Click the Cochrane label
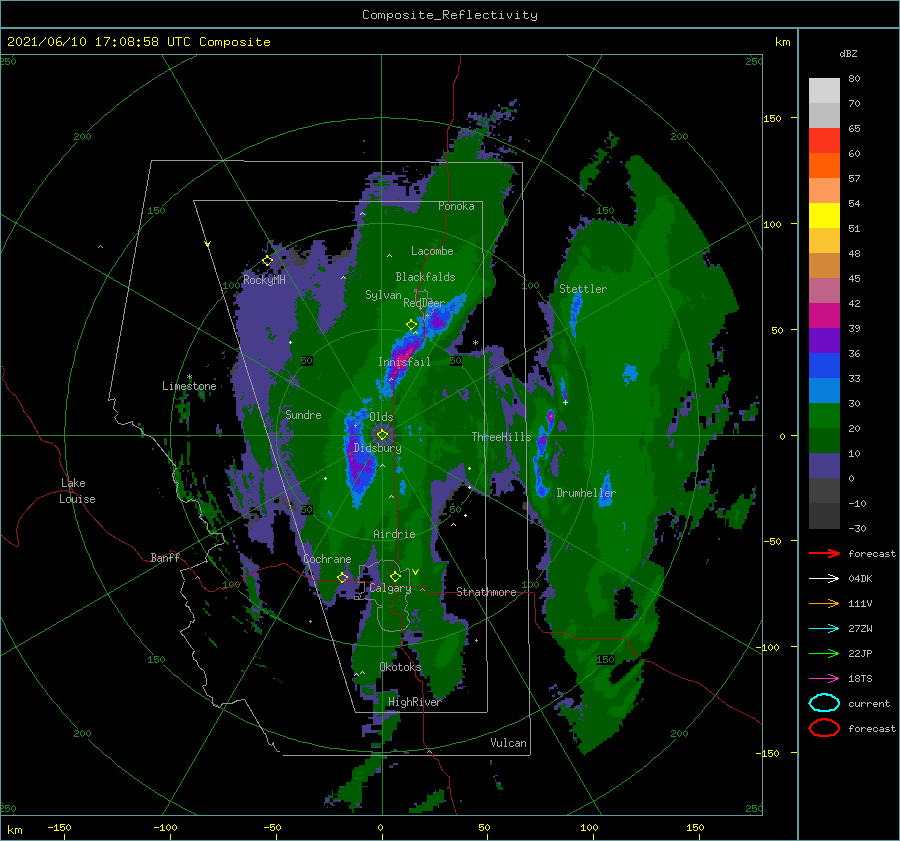 [327, 559]
